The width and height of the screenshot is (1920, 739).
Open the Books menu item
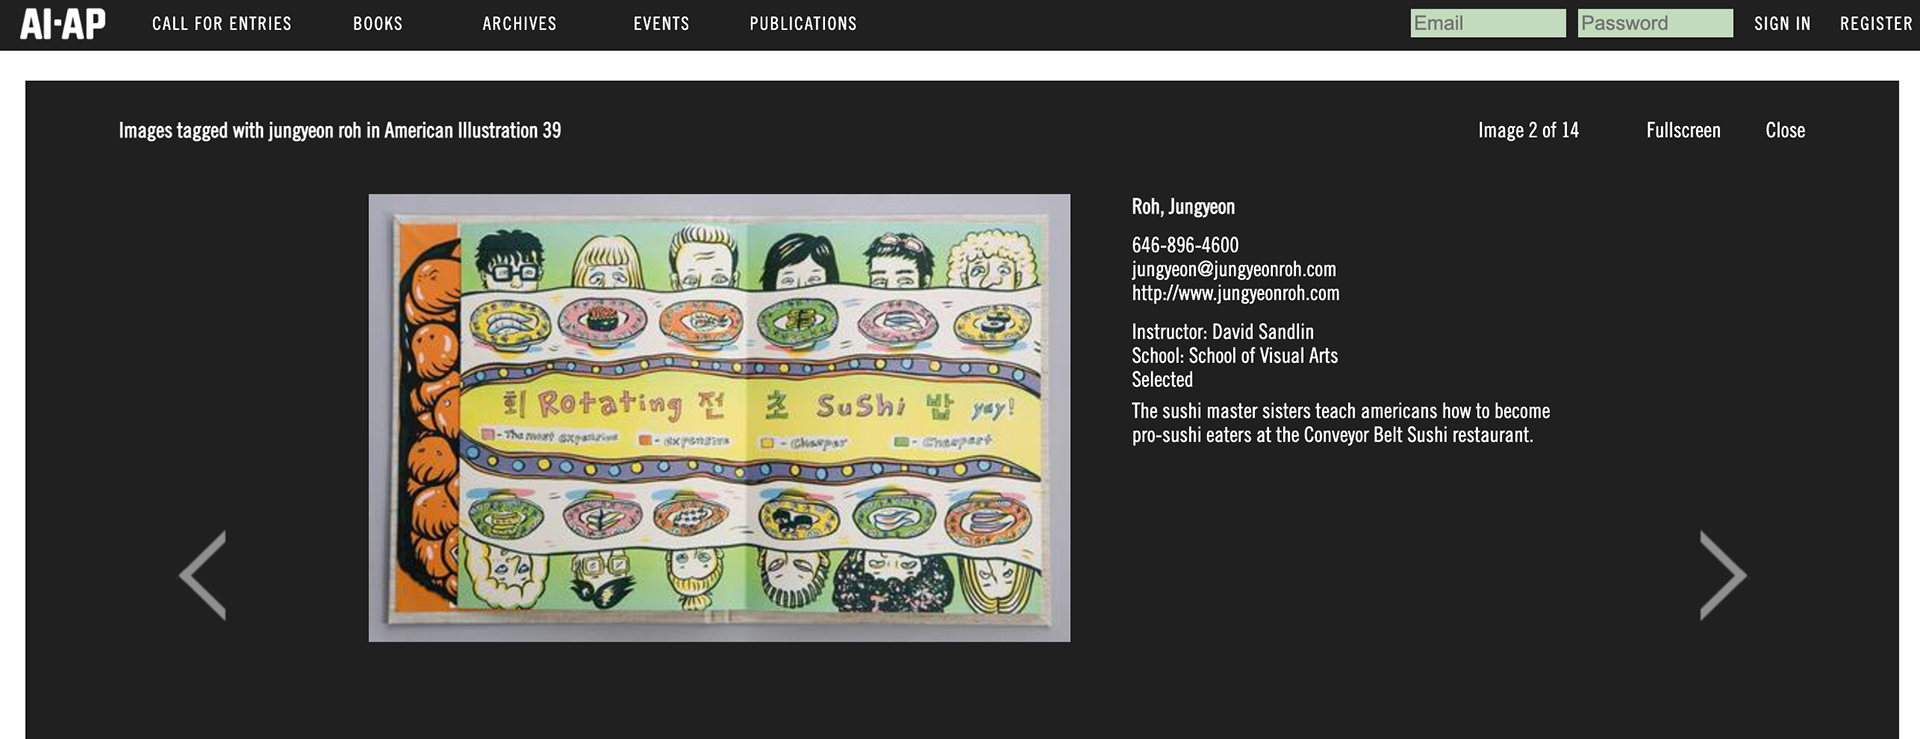pos(378,24)
